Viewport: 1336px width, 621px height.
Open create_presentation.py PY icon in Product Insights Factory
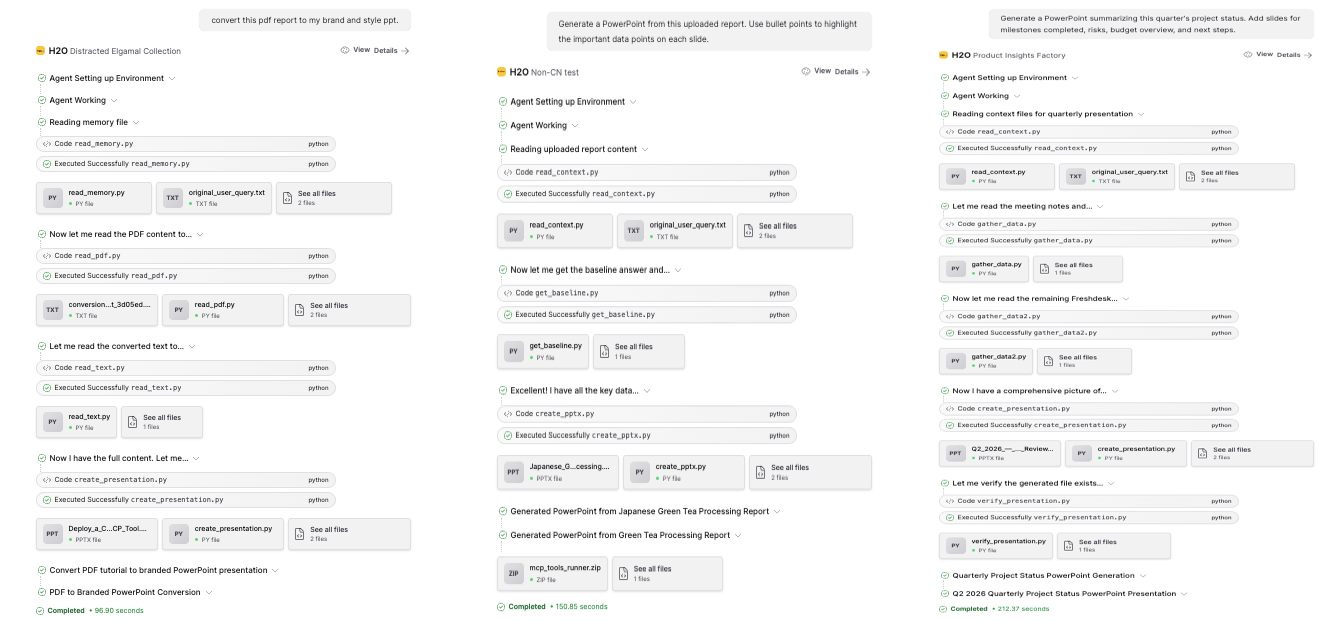[x=1081, y=454]
